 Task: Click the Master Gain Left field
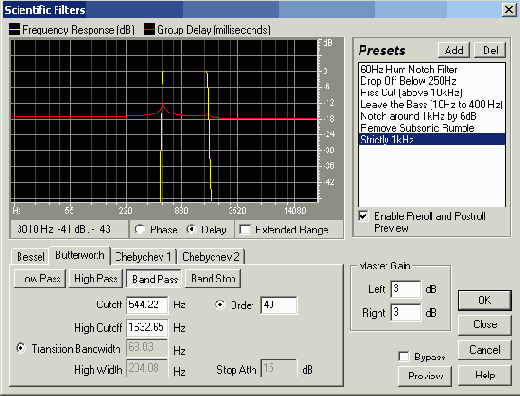point(406,289)
